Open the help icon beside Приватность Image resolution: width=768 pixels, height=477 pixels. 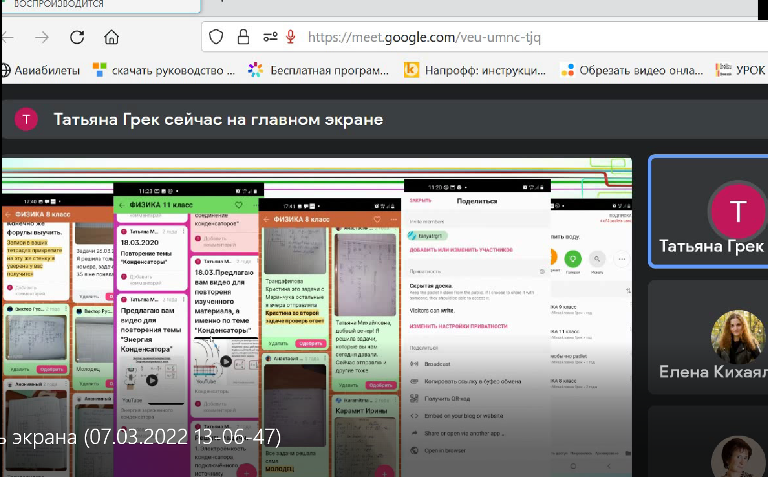click(542, 271)
